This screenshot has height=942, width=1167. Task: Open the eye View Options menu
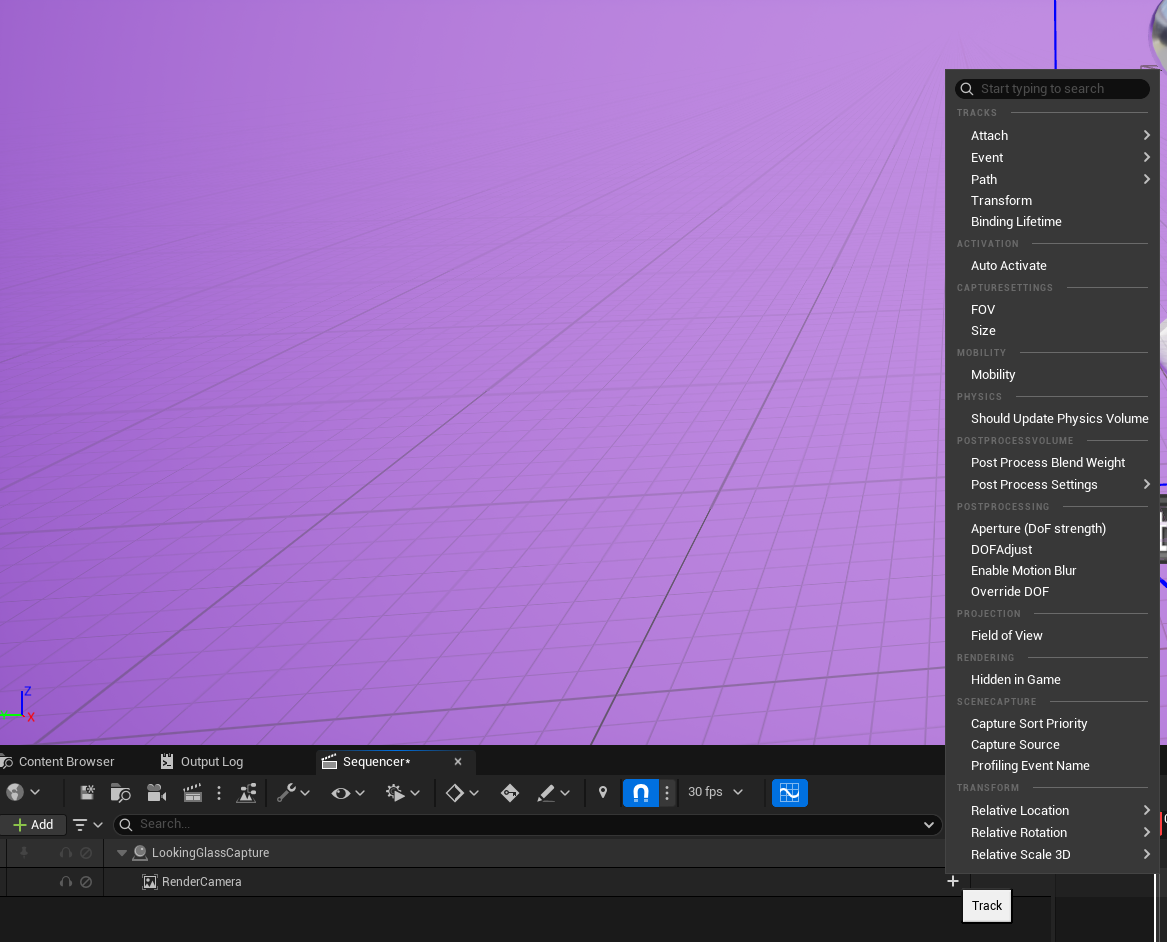347,793
